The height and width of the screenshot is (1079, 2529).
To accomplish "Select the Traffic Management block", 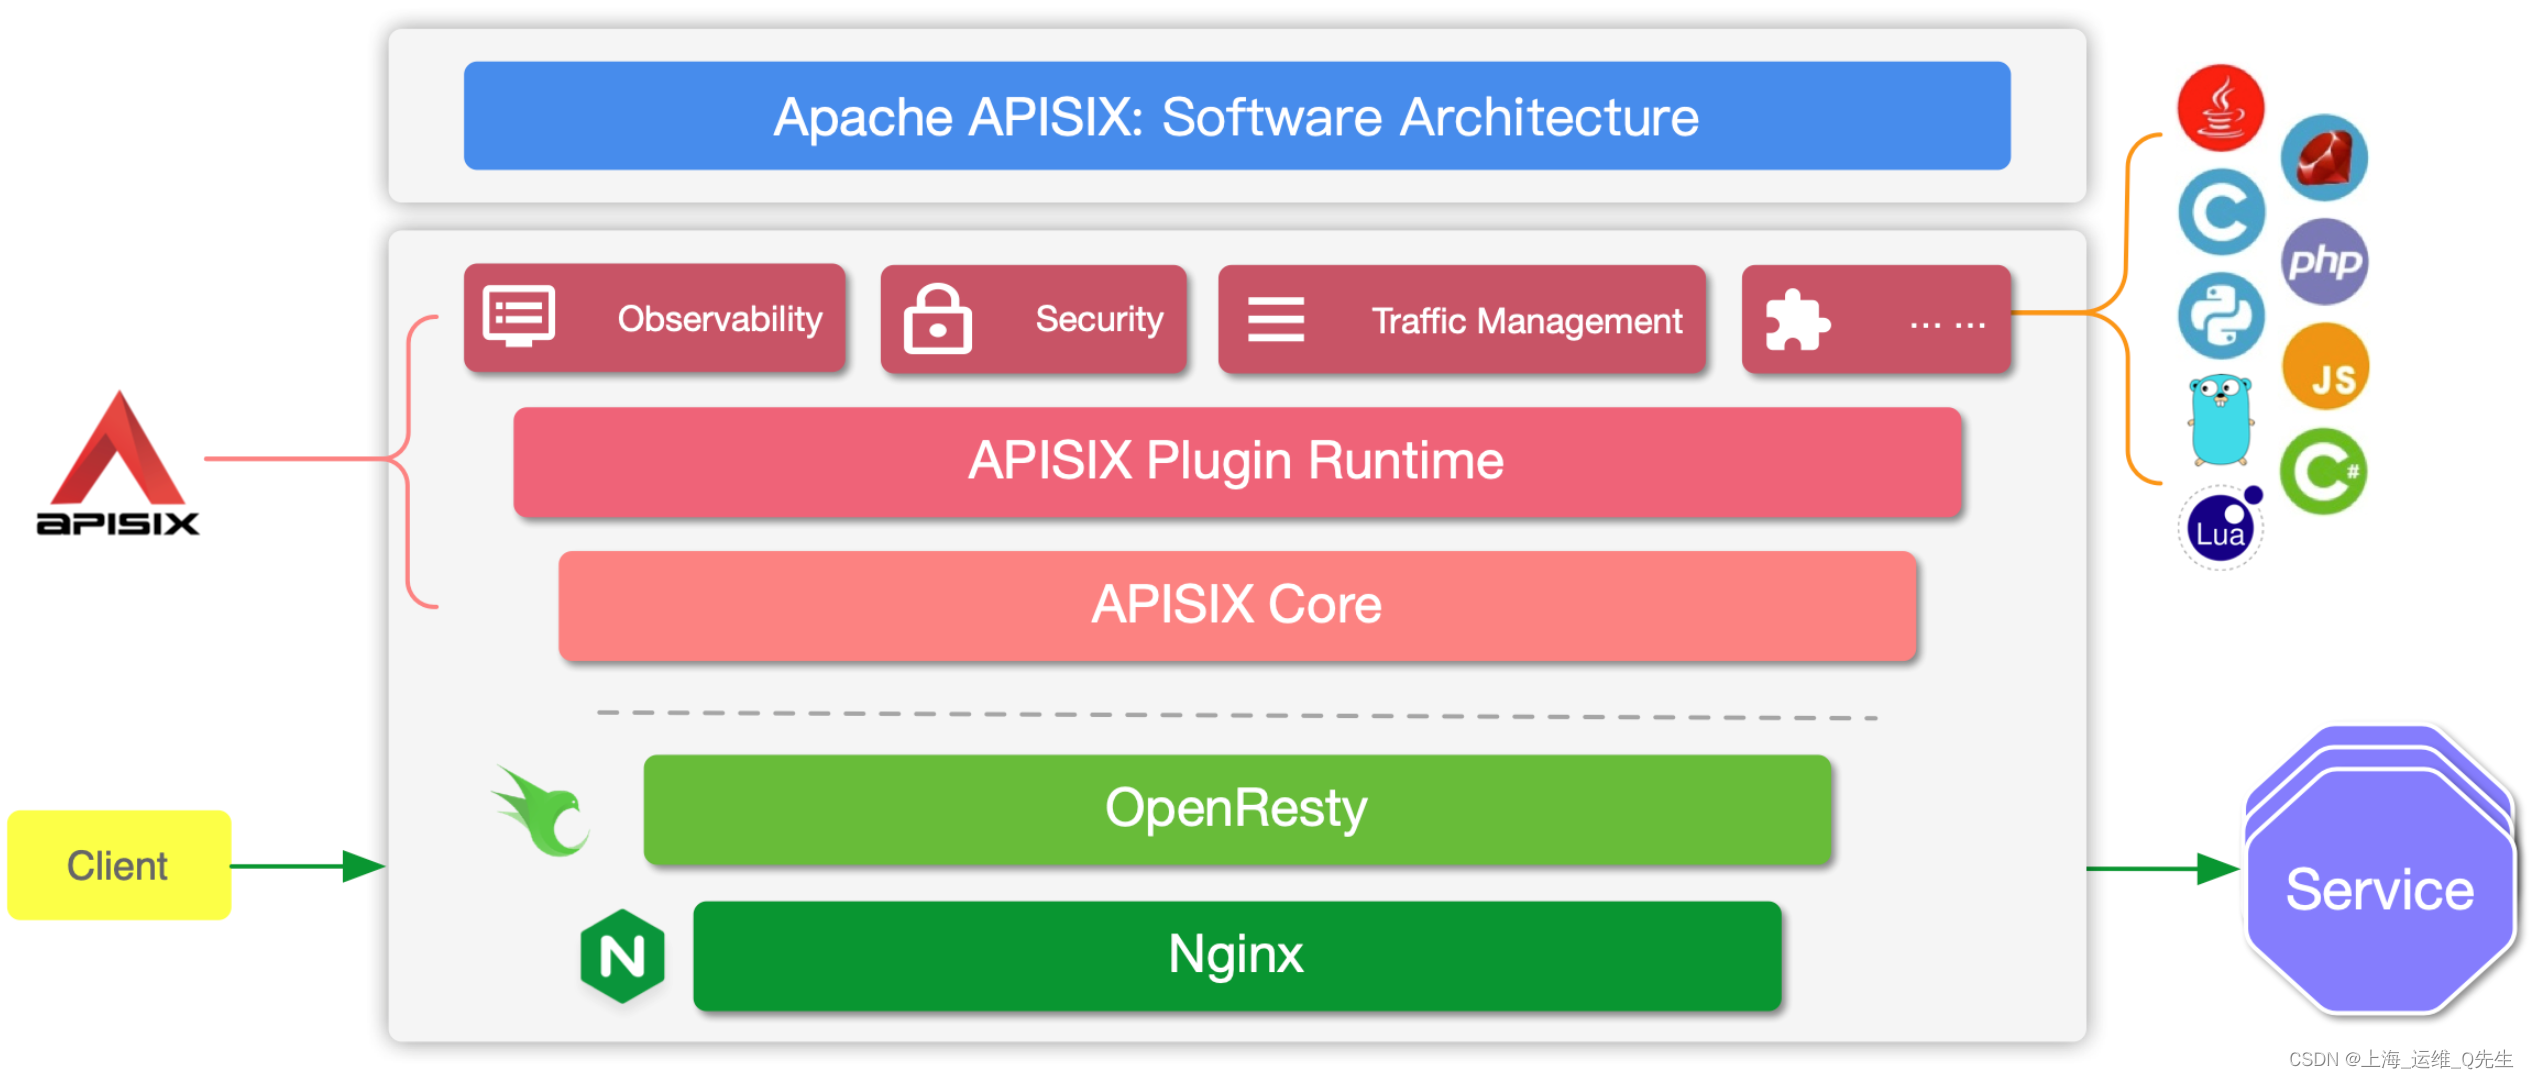I will [1460, 319].
